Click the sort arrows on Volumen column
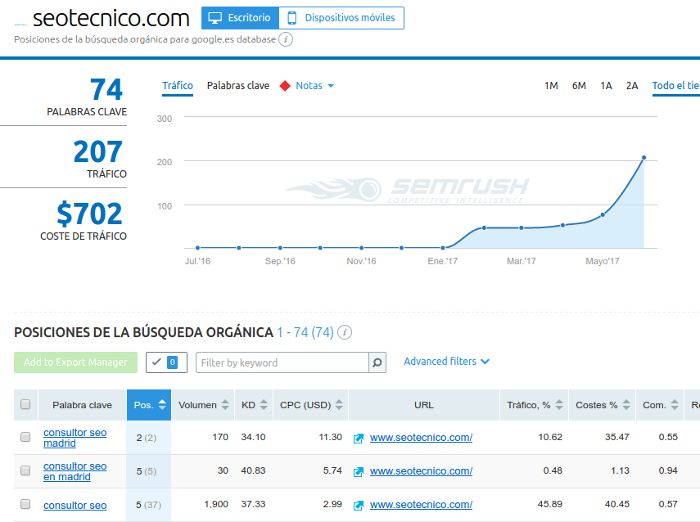Screen dimensions: 700x522 pyautogui.click(x=225, y=405)
